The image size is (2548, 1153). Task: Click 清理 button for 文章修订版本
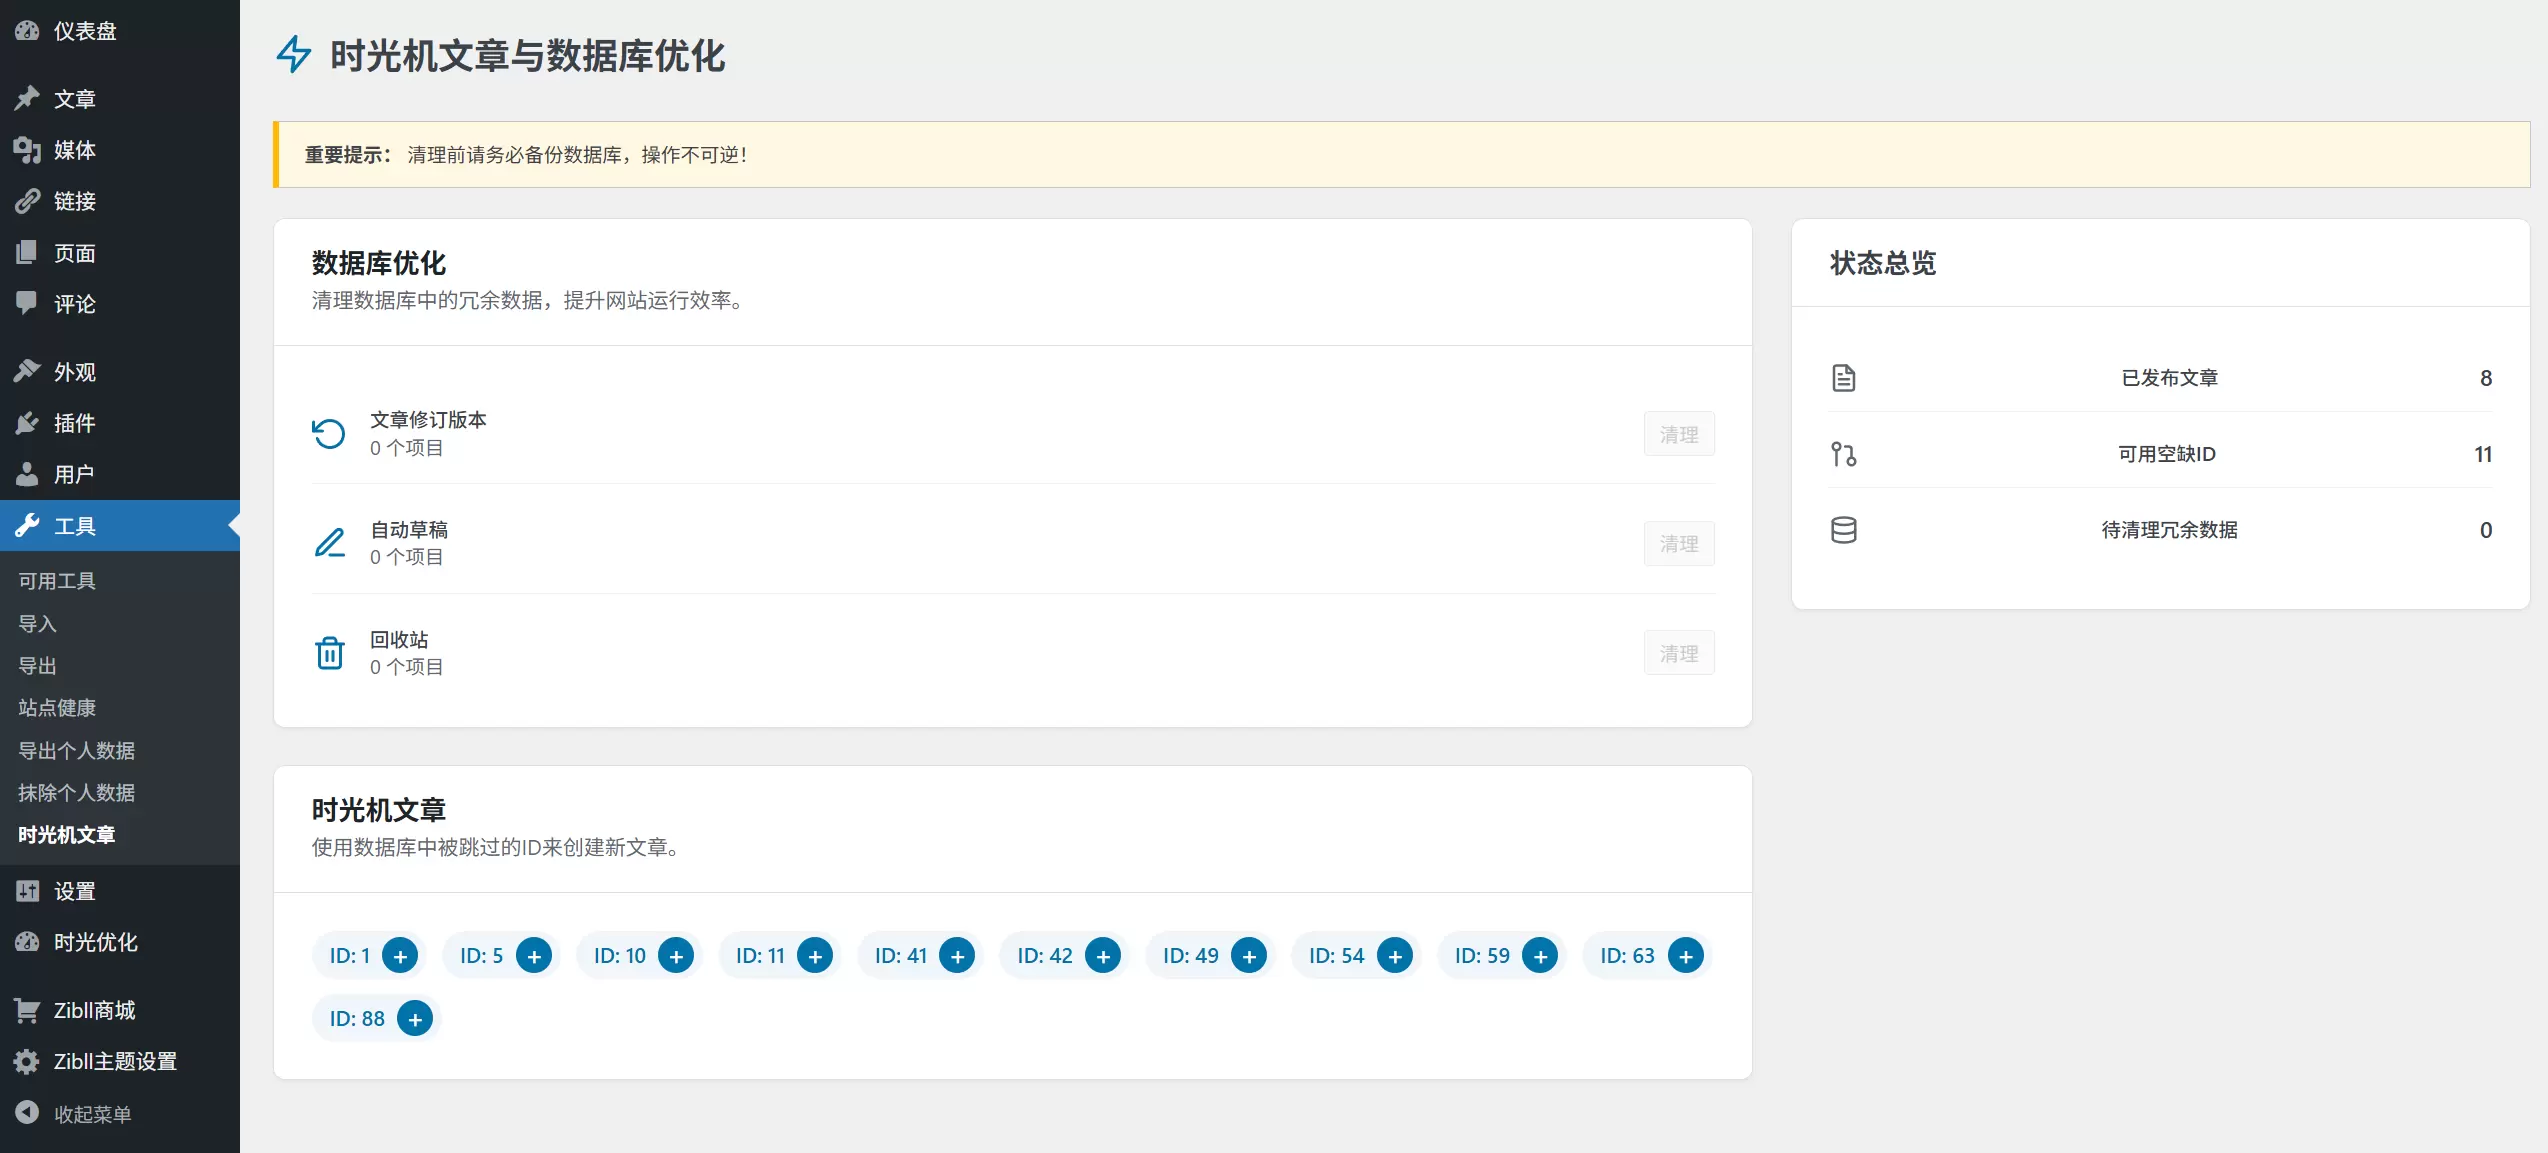point(1679,434)
